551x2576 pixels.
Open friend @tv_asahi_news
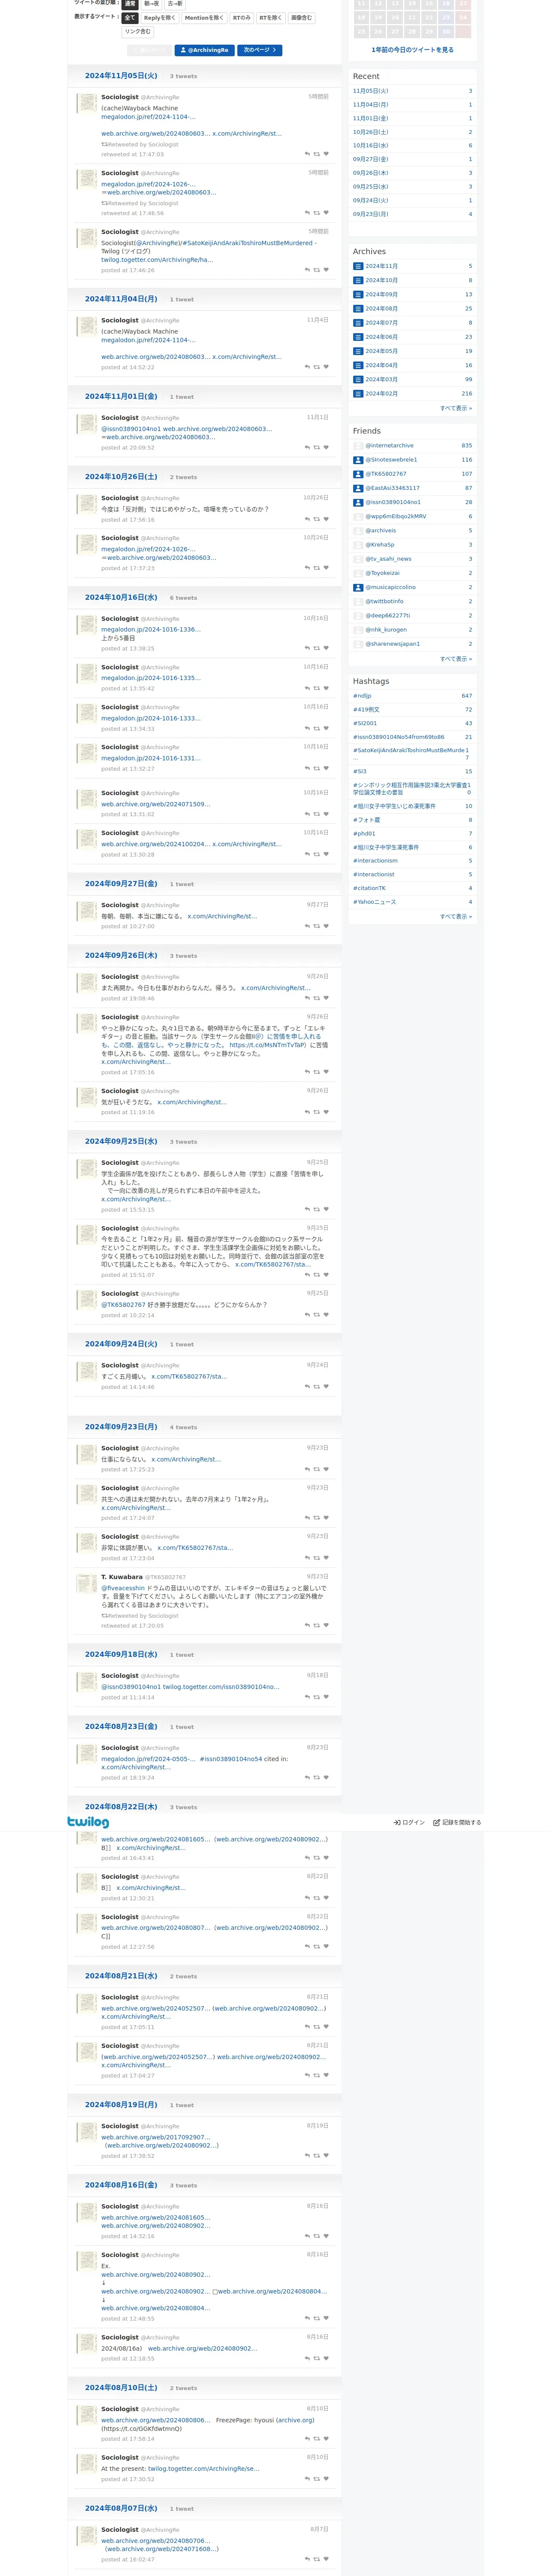(x=388, y=559)
